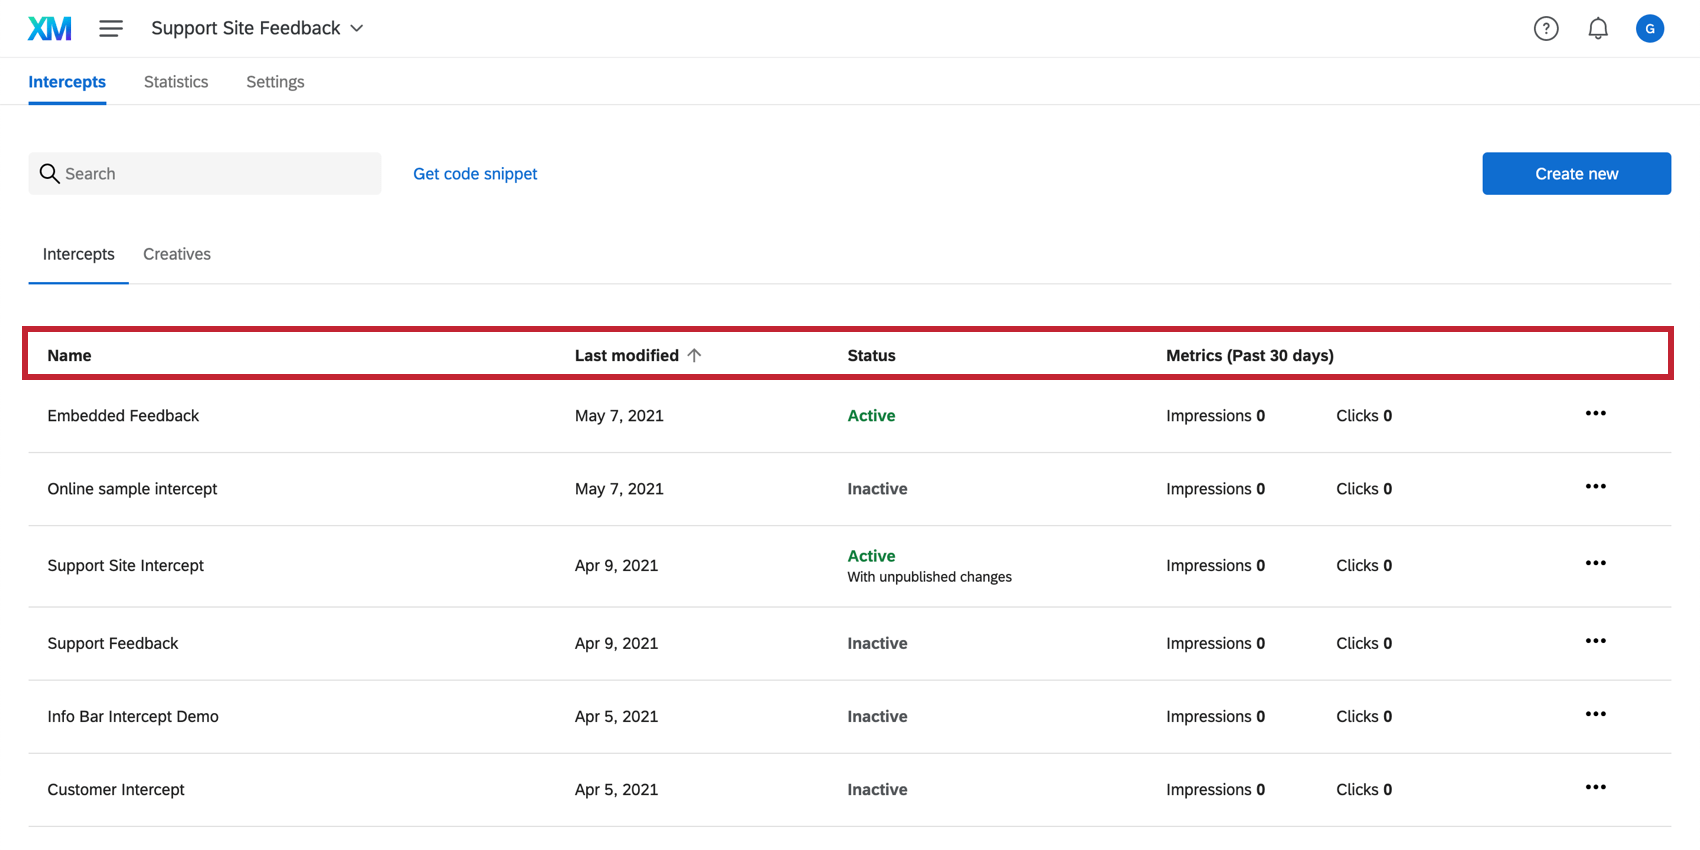The image size is (1700, 850).
Task: Open options menu for Info Bar Intercept Demo
Action: coord(1595,714)
